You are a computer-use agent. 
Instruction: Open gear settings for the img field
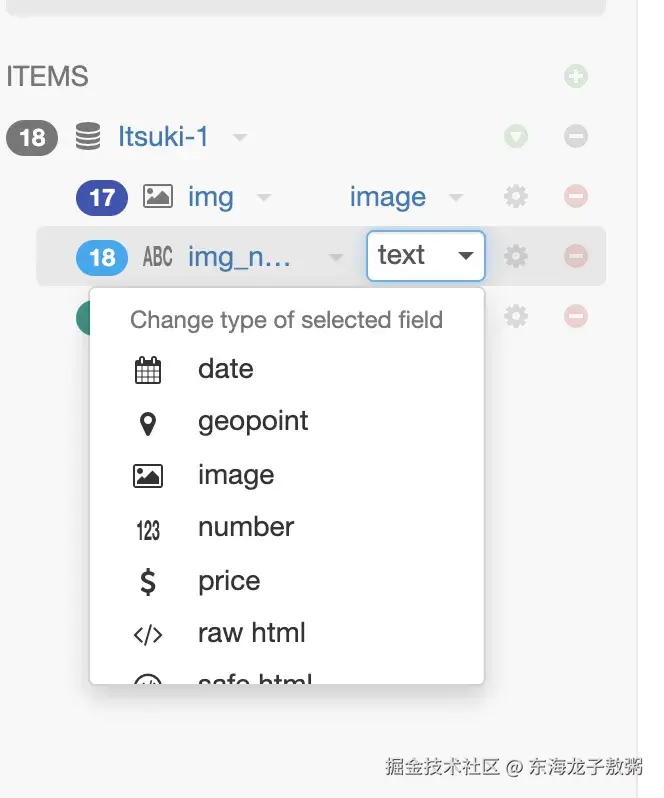[516, 197]
